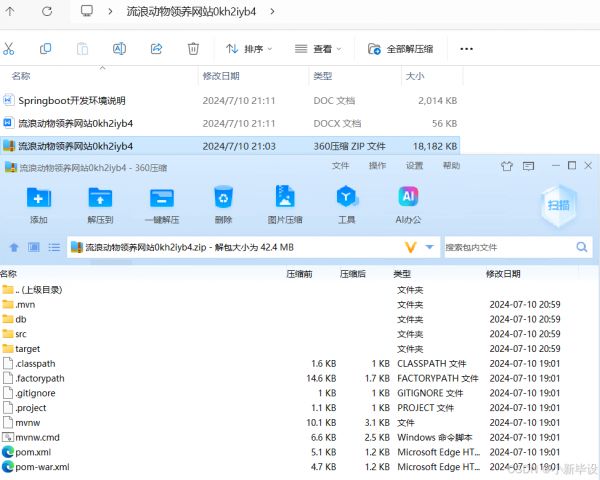Image resolution: width=600 pixels, height=480 pixels.
Task: Click the 图片压缩 image compress icon
Action: click(285, 204)
